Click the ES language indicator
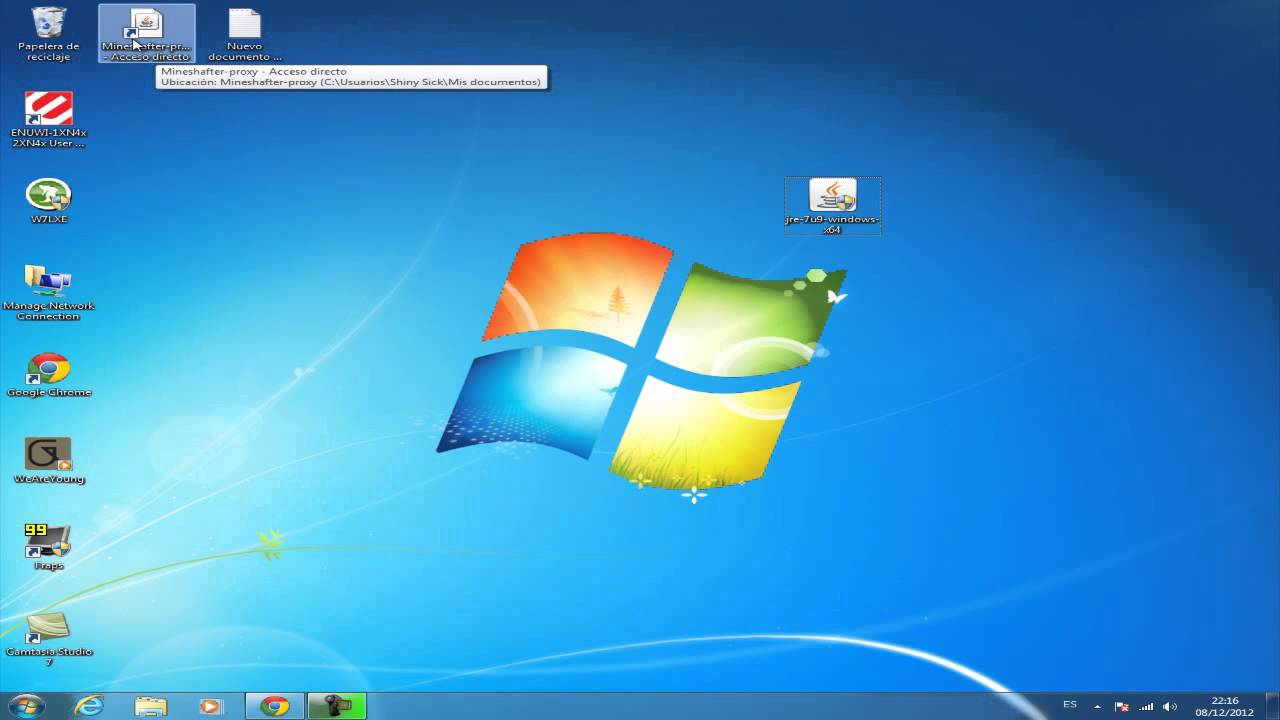 click(x=1070, y=705)
